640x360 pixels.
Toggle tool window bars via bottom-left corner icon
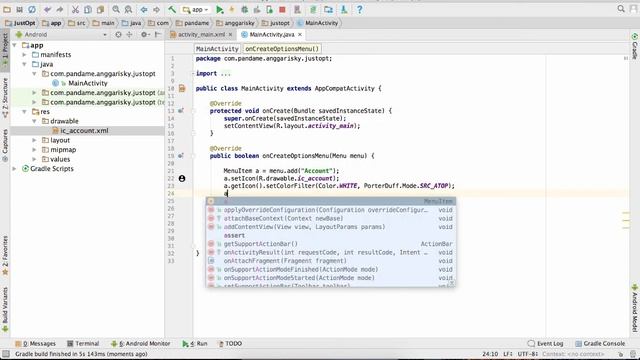[x=6, y=354]
